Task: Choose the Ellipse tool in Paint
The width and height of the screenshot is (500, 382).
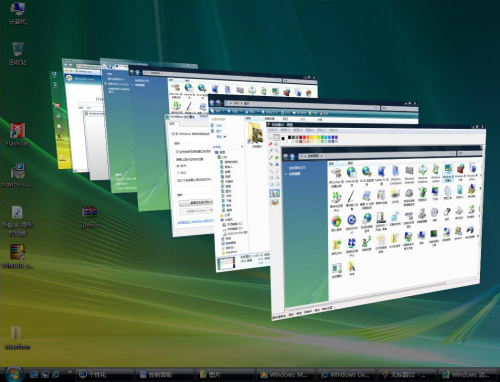Action: [271, 184]
